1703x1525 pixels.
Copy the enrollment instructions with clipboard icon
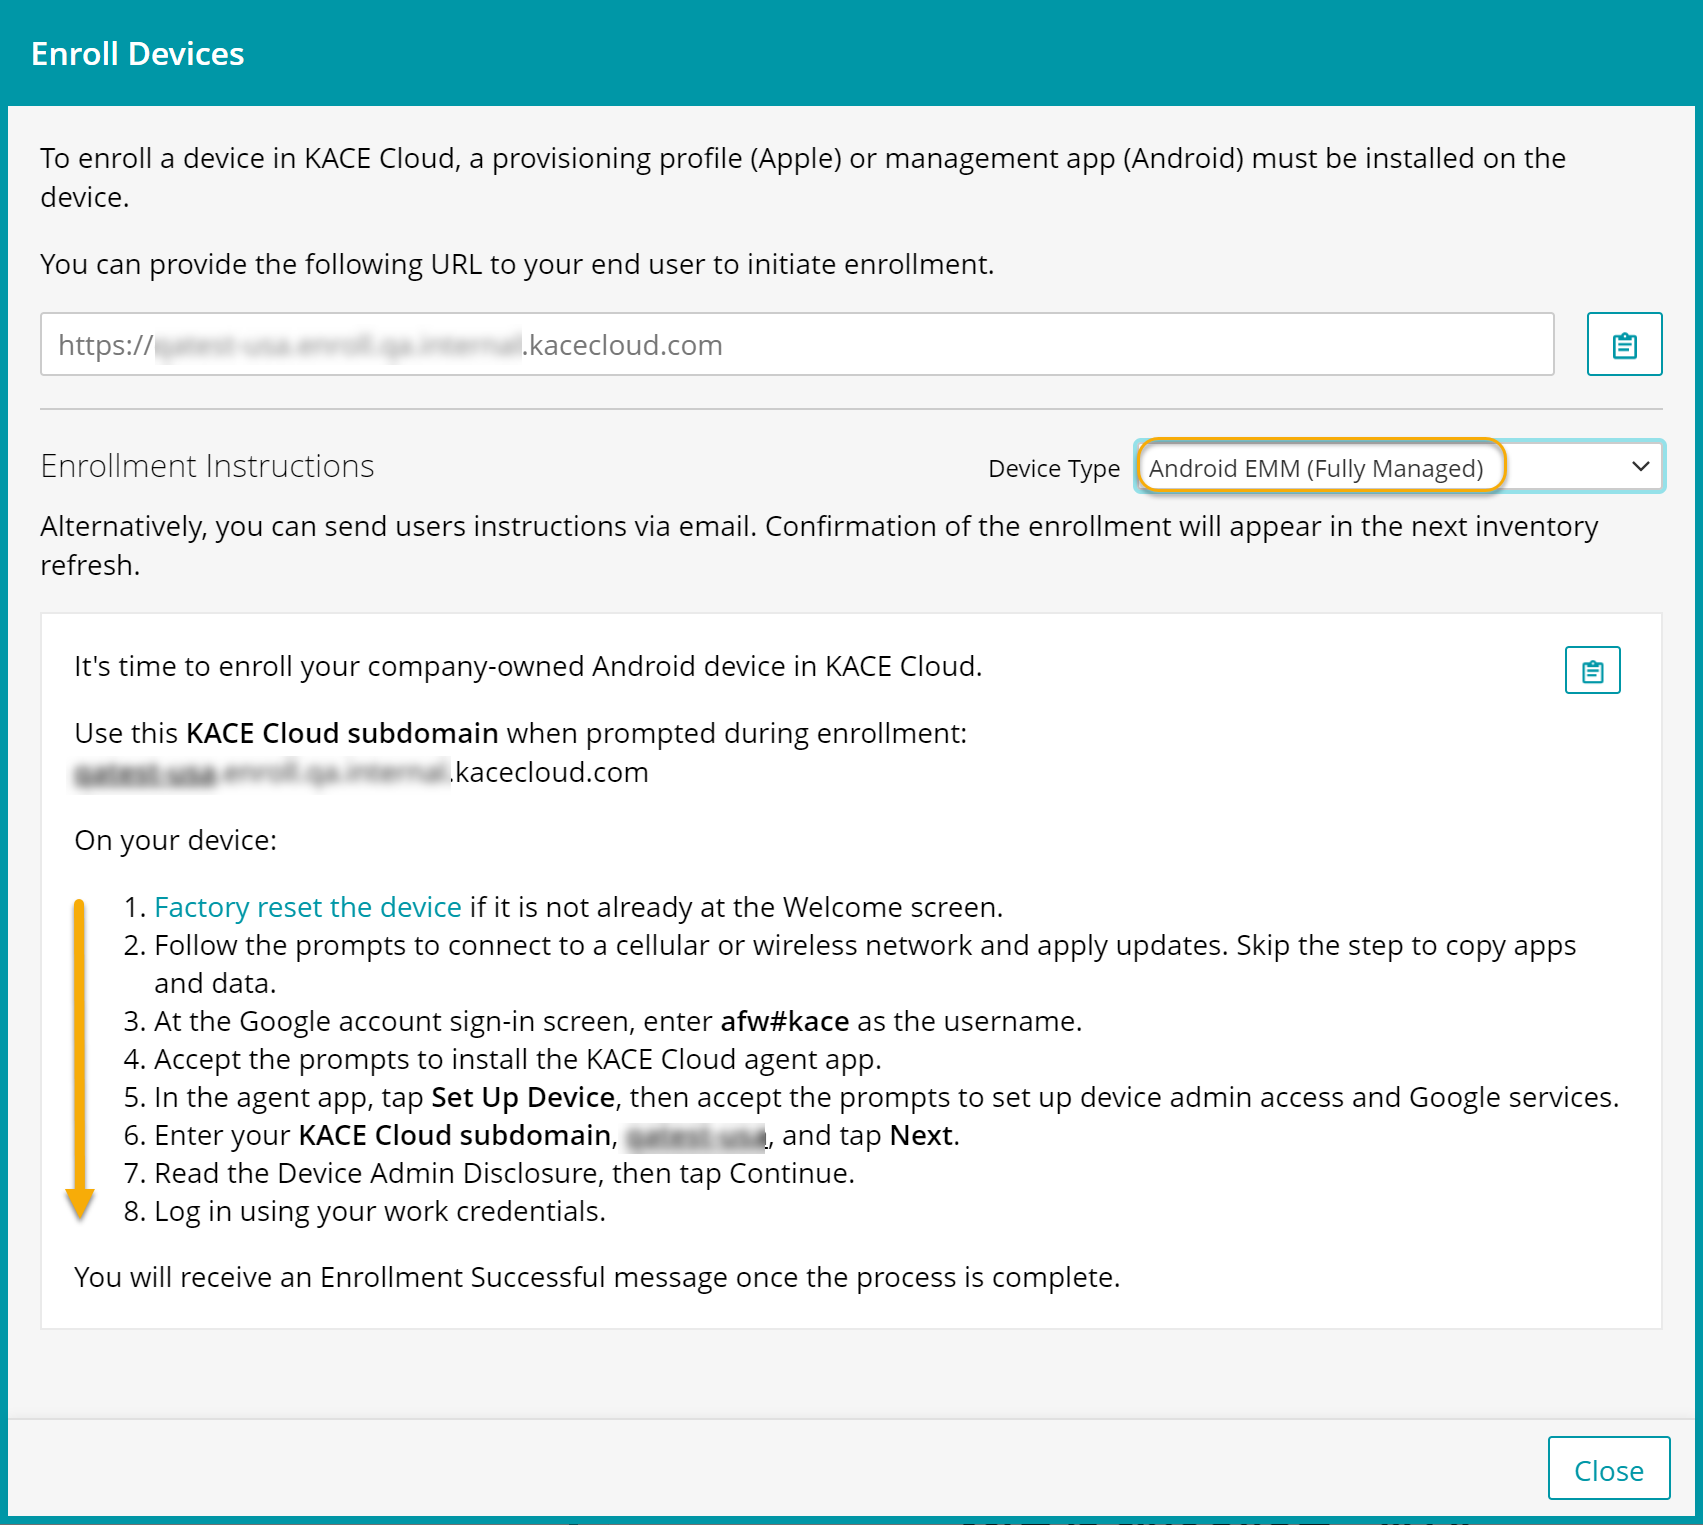1591,670
